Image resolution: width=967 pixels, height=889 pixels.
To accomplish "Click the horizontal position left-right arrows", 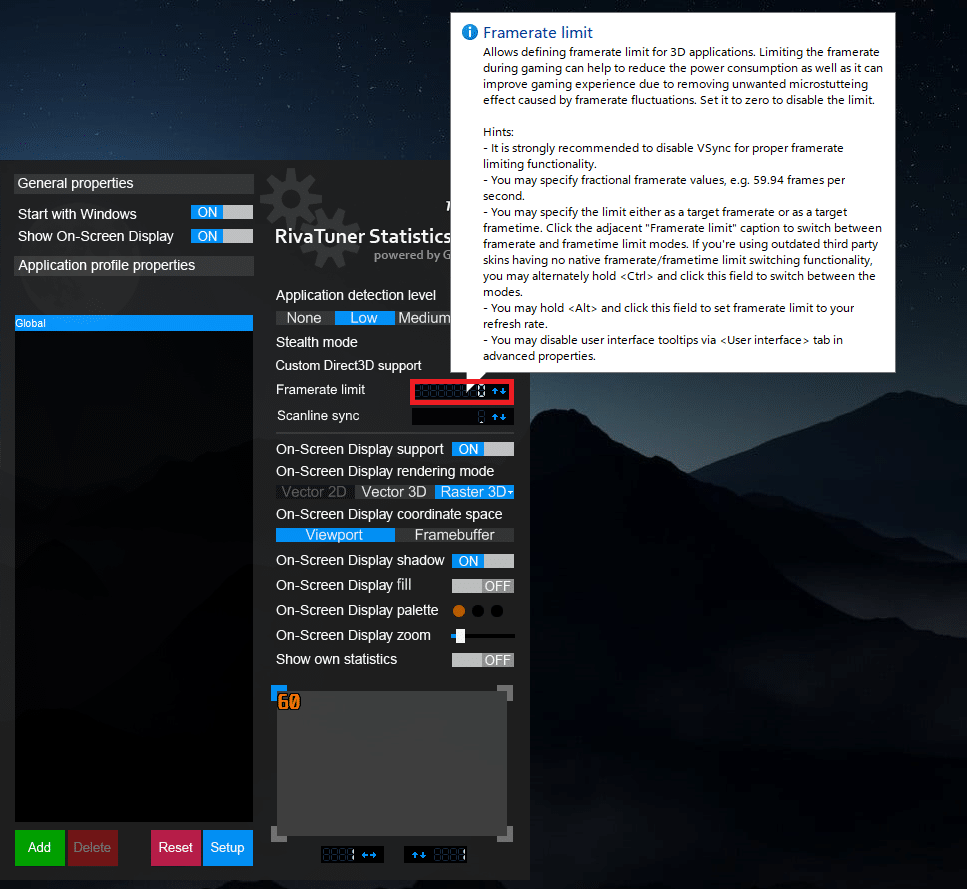I will [369, 854].
